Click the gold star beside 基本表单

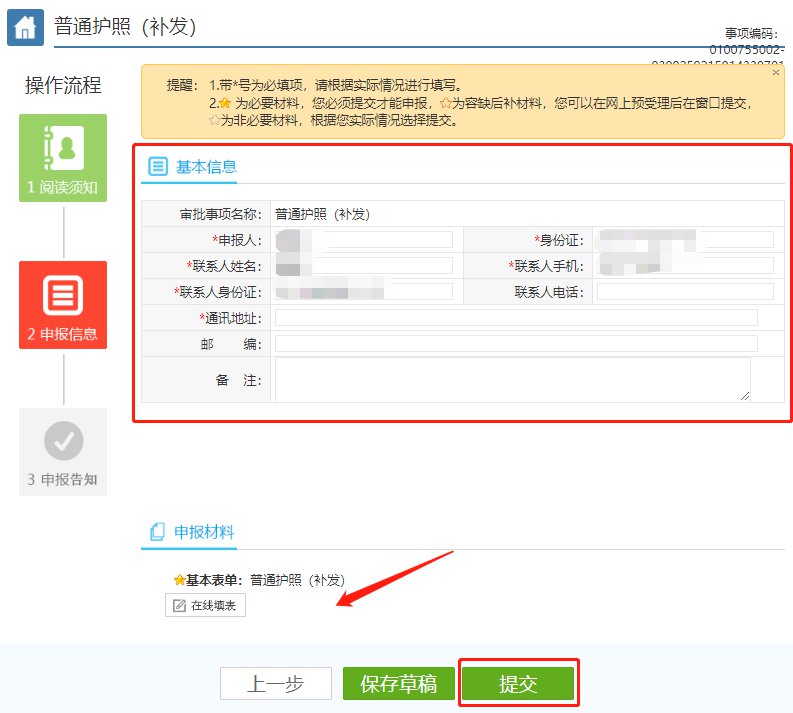coord(179,580)
